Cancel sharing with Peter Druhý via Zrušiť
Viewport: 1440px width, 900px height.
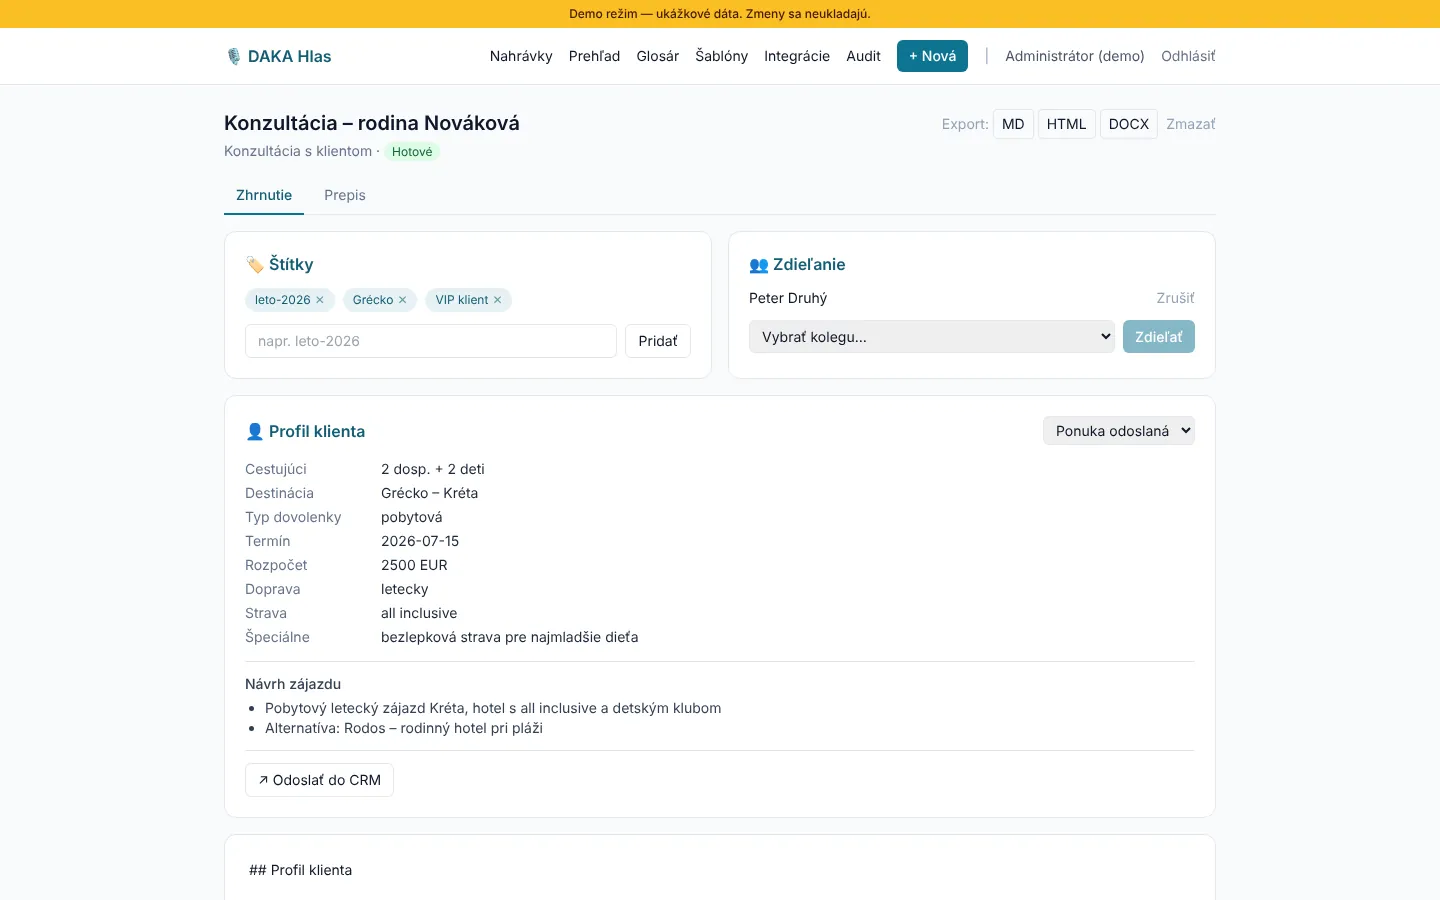1175,298
